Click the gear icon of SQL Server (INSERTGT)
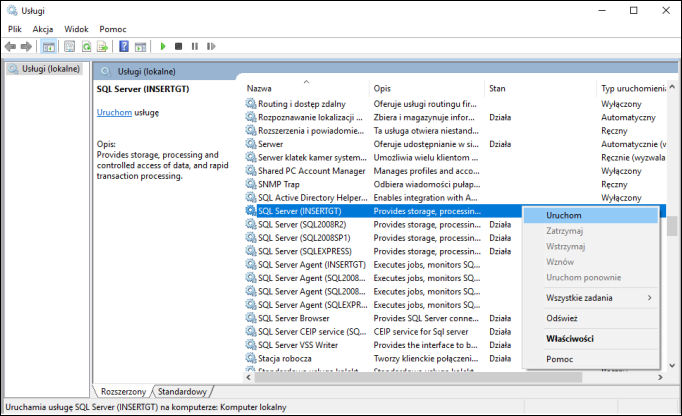 pos(251,211)
